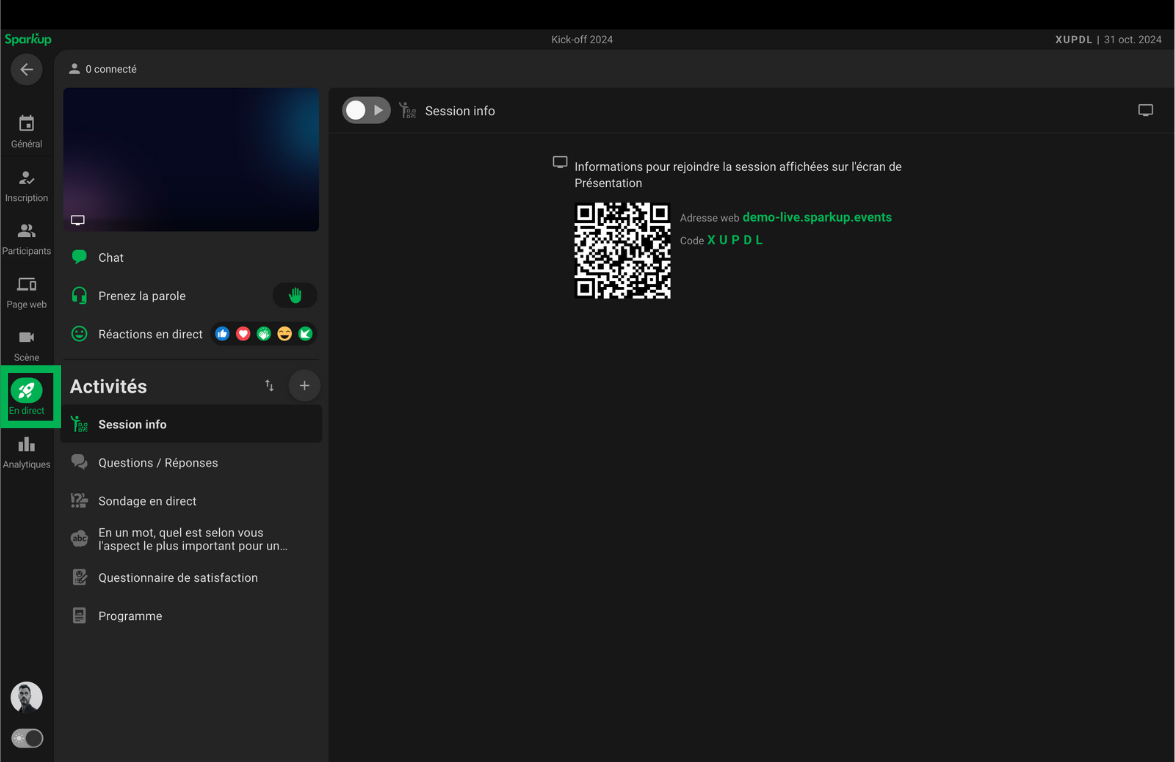Open the Analytiques chart section
The width and height of the screenshot is (1175, 762).
pyautogui.click(x=26, y=451)
